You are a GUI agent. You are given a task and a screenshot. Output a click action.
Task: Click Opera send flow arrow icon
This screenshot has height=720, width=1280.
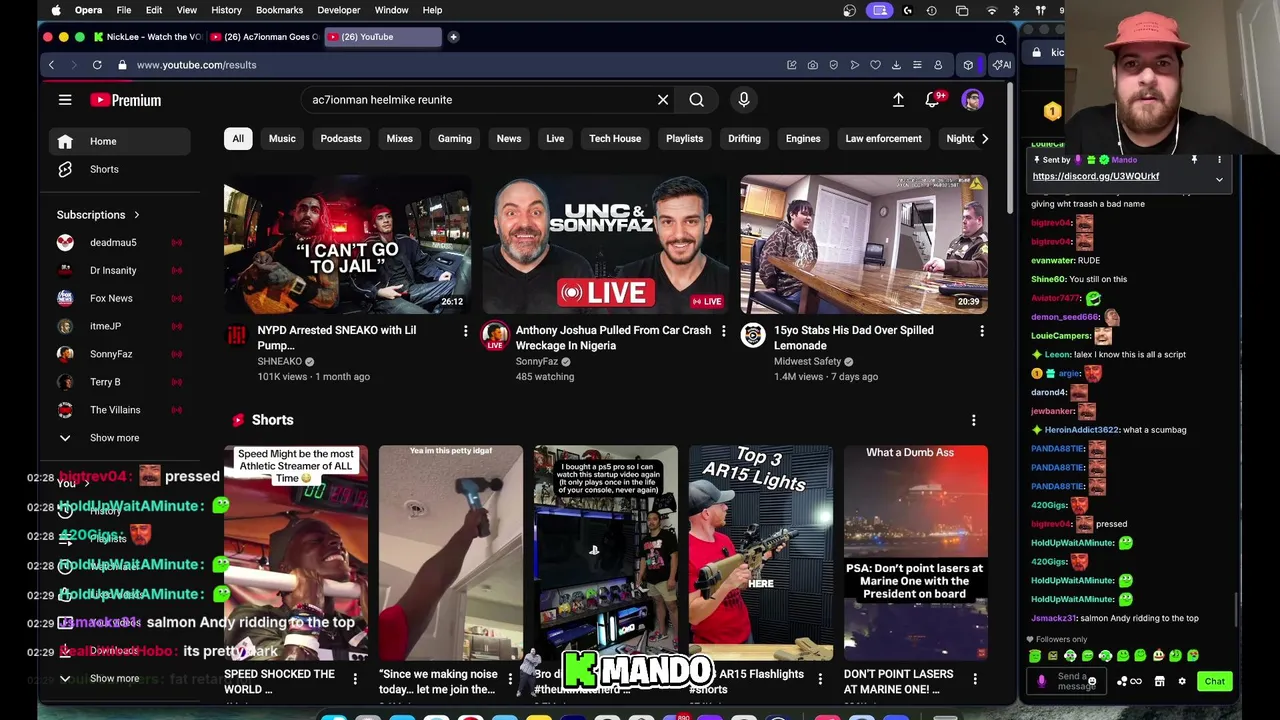click(854, 65)
